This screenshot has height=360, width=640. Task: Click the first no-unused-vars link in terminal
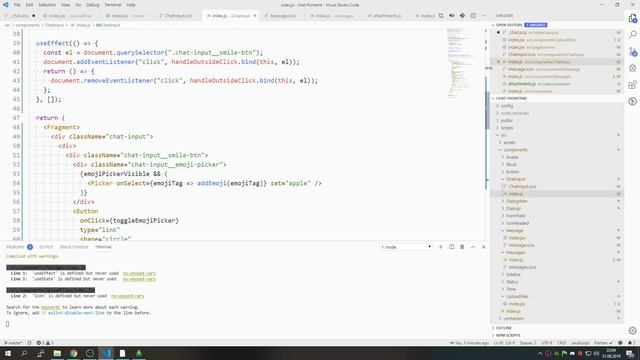tap(139, 273)
